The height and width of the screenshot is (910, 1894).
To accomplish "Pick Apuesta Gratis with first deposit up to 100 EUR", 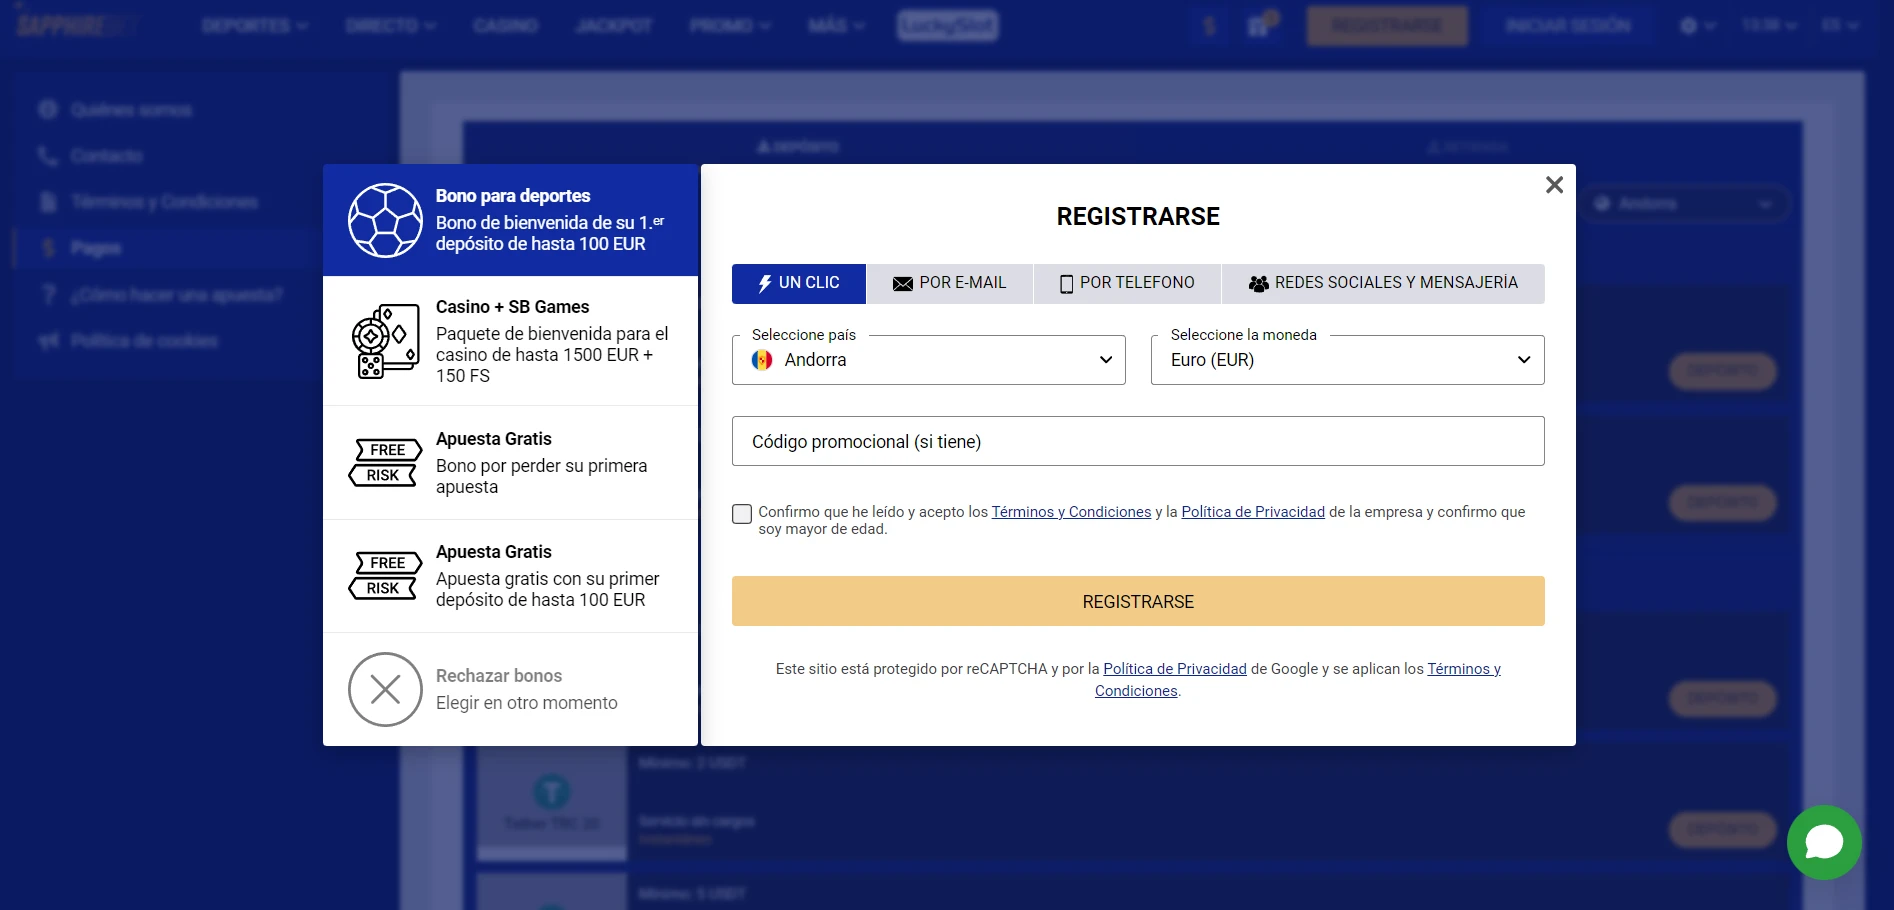I will pyautogui.click(x=510, y=576).
